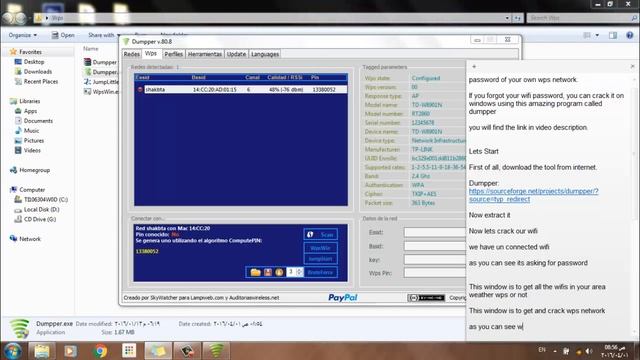Click the Open toolbar button in Explorer
Viewport: 640px width, 360px height.
point(63,35)
